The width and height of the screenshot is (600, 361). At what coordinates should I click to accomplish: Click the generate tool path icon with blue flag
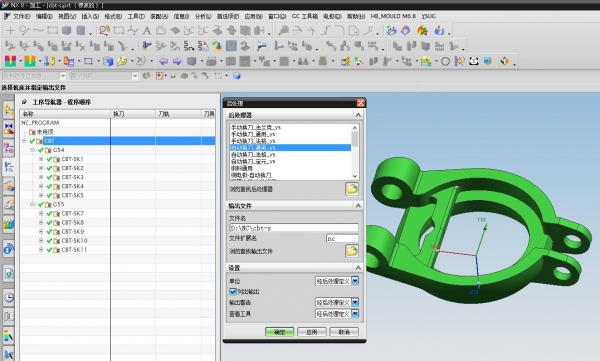point(147,46)
